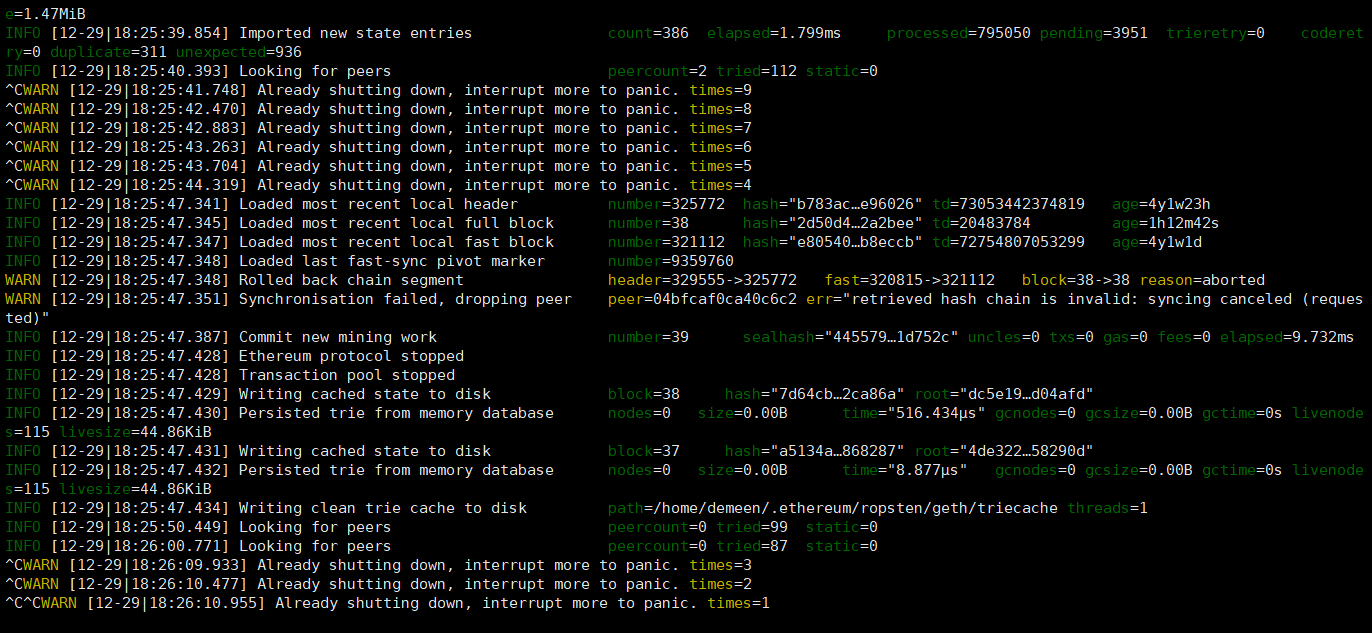Select time "516.434µs" value

[914, 413]
